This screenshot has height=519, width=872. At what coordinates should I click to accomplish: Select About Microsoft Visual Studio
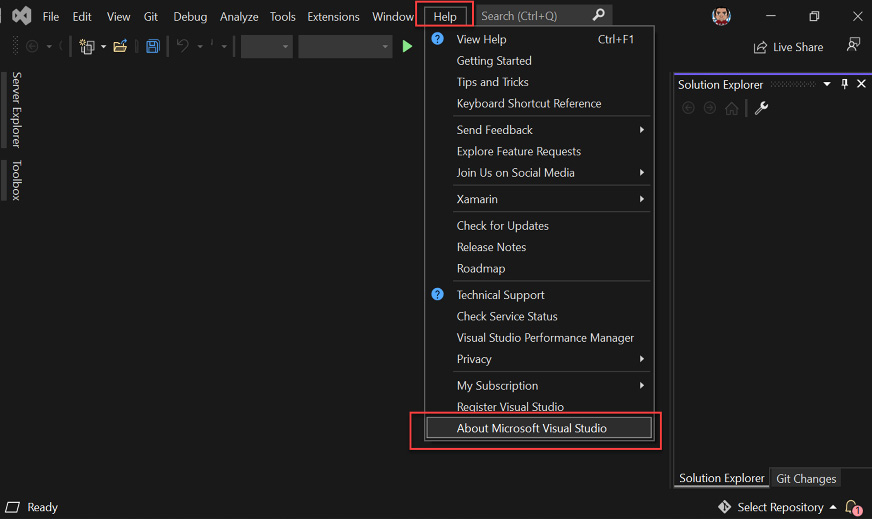(539, 428)
